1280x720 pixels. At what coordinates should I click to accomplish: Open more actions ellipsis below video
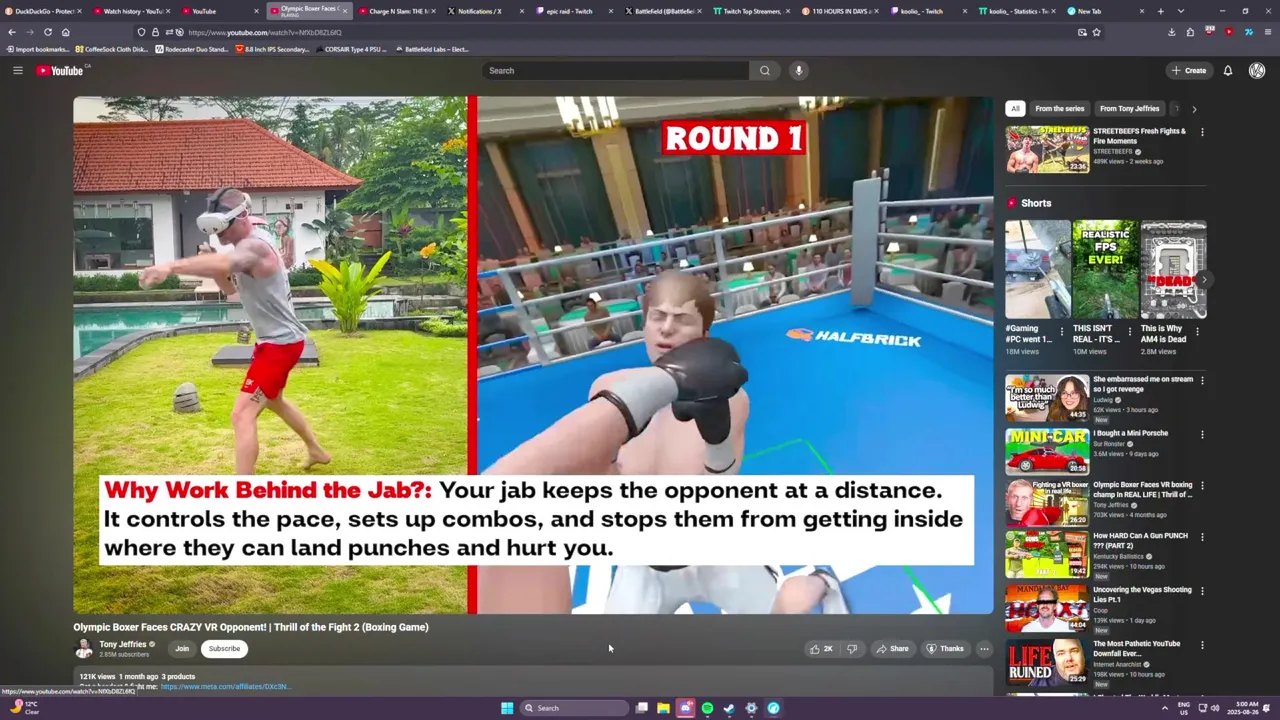[x=984, y=648]
